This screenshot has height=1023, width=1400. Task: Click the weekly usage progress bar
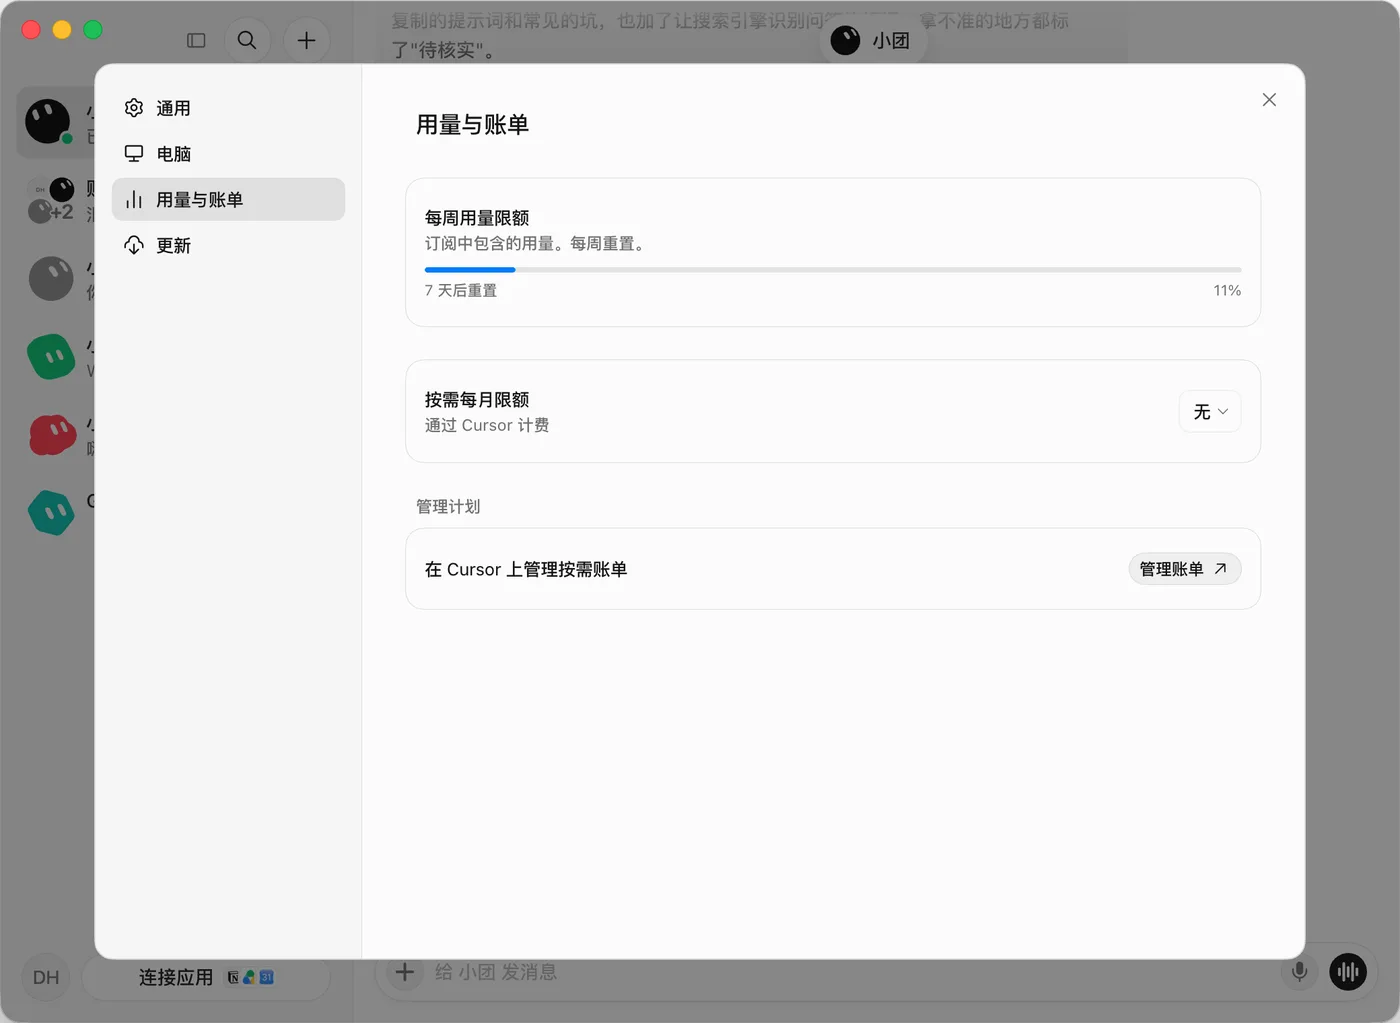[x=833, y=270]
